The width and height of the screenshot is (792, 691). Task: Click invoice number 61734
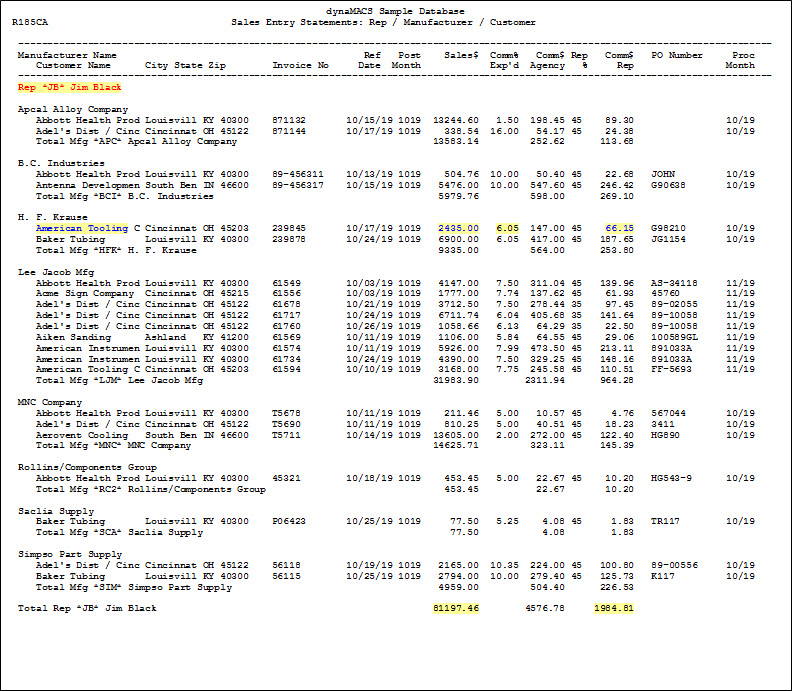pyautogui.click(x=286, y=360)
